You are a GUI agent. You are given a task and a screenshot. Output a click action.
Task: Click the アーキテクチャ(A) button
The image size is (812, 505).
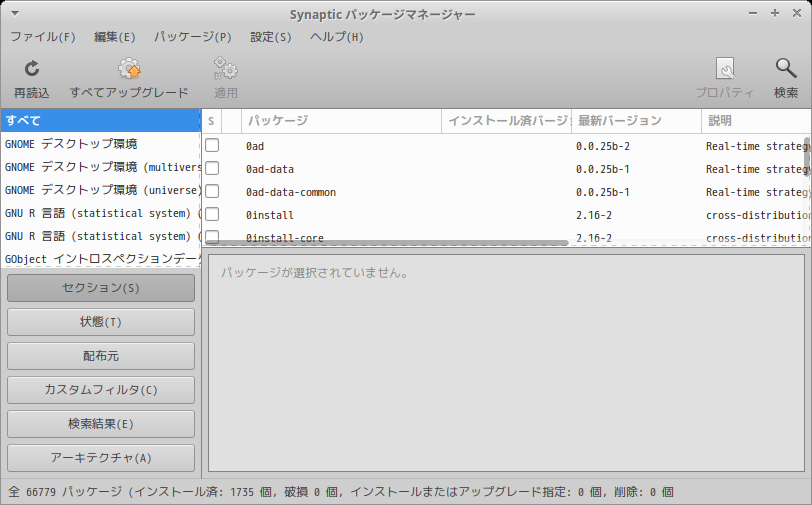pyautogui.click(x=101, y=458)
